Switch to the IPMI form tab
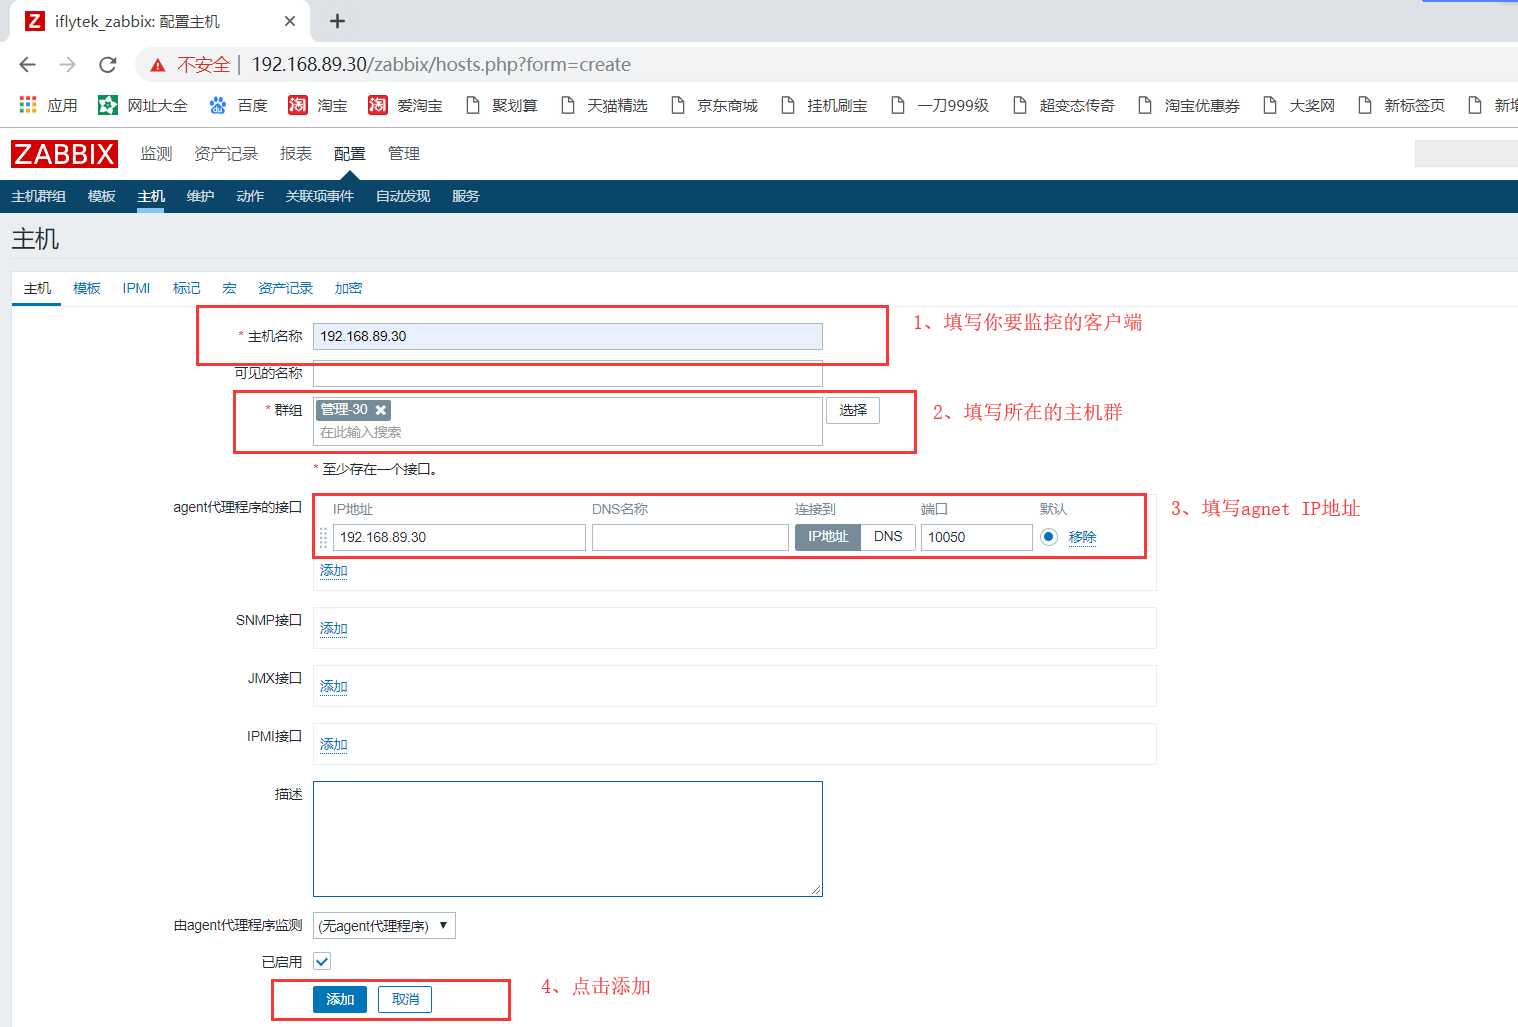The image size is (1518, 1027). pos(136,288)
